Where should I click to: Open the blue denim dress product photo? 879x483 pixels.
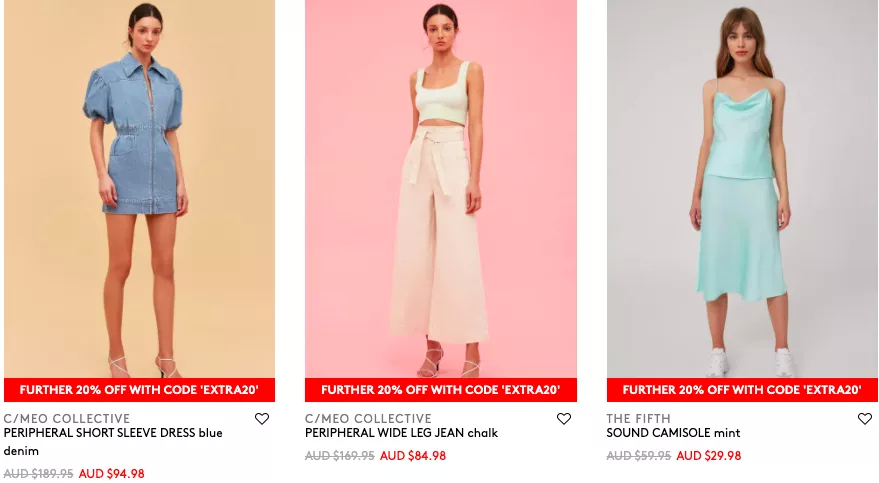click(x=140, y=189)
